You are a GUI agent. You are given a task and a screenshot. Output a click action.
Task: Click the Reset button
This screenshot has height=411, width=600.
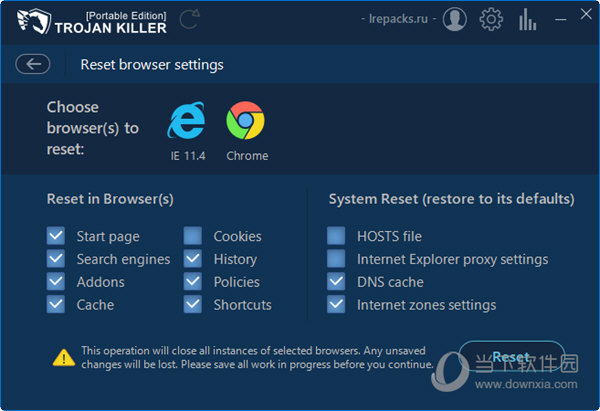pyautogui.click(x=512, y=357)
